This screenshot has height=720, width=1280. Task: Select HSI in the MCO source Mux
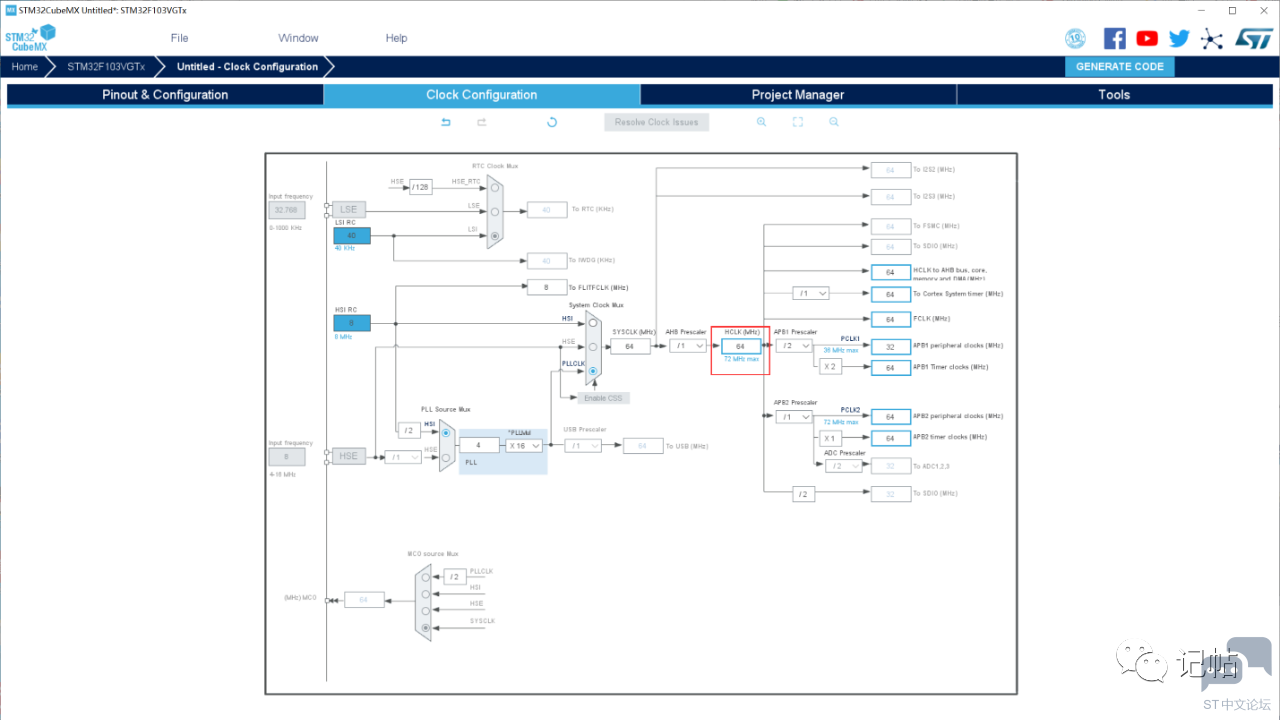(426, 593)
